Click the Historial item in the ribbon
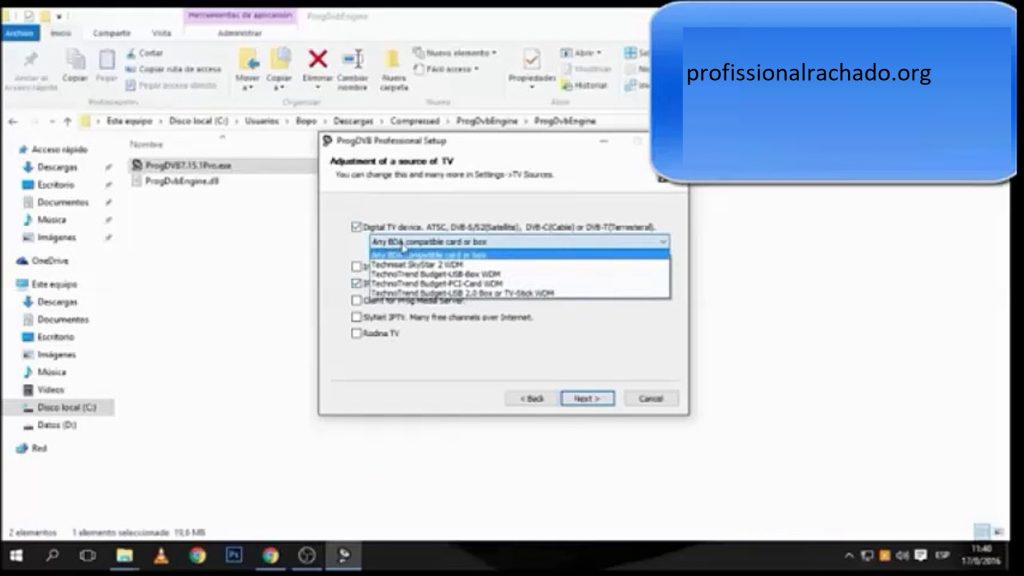The image size is (1024, 576). click(584, 86)
